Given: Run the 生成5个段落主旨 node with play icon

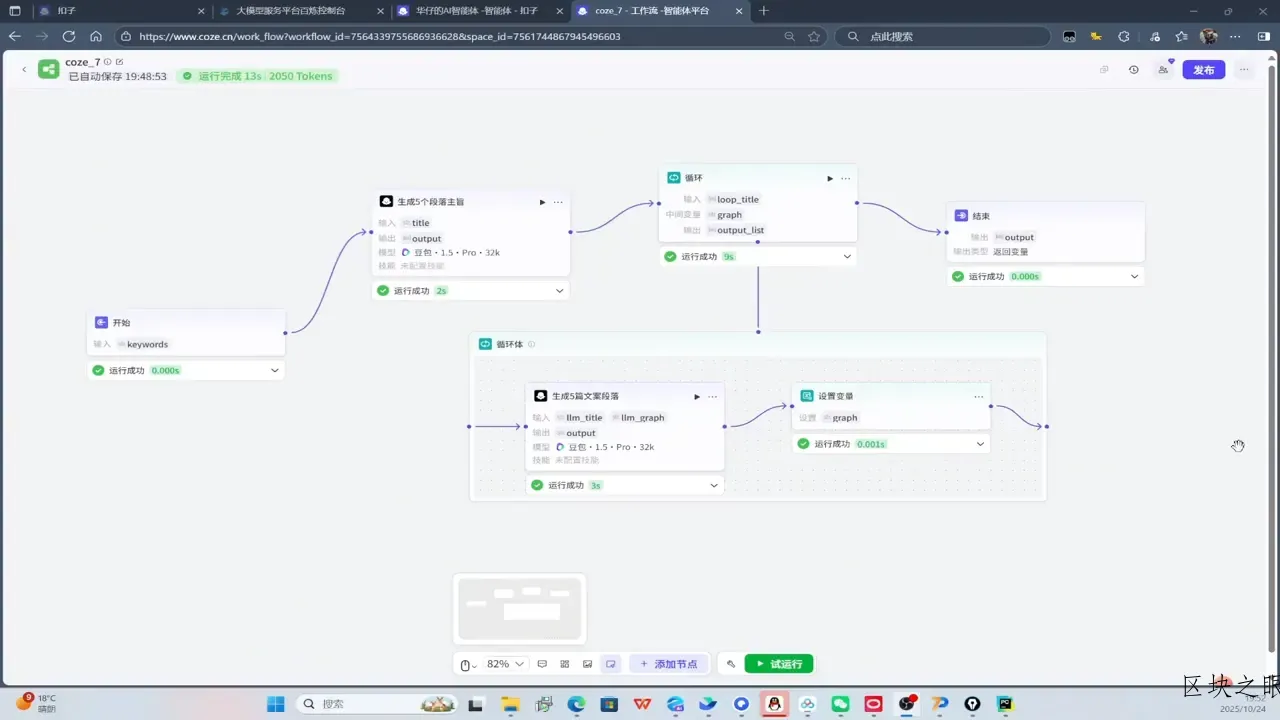Looking at the screenshot, I should [542, 202].
